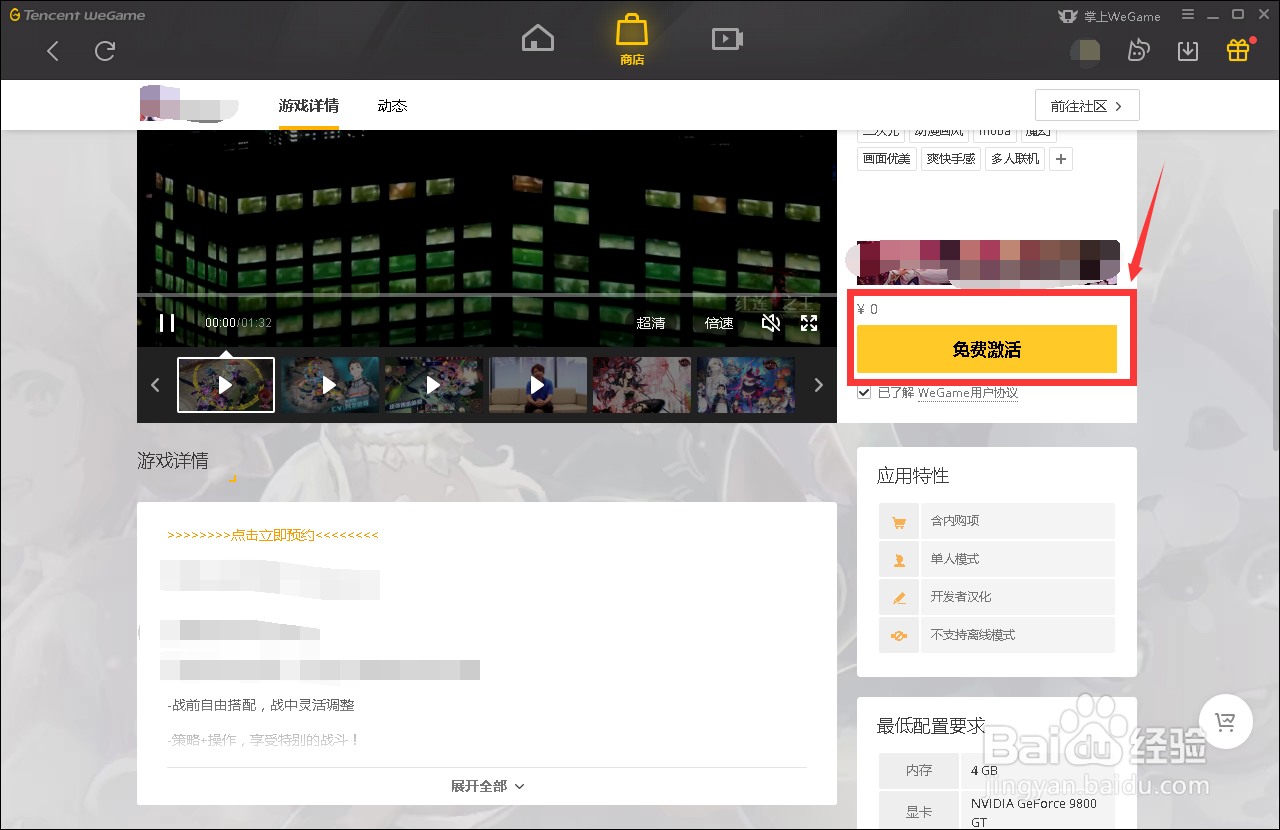The width and height of the screenshot is (1280, 830).
Task: Expand full description with 展开全部
Action: click(x=487, y=786)
